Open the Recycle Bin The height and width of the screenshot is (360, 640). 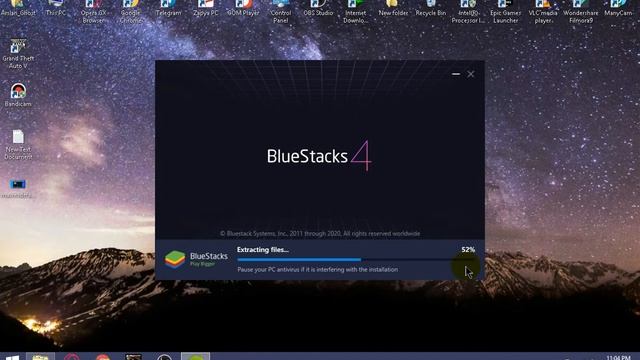pyautogui.click(x=431, y=8)
